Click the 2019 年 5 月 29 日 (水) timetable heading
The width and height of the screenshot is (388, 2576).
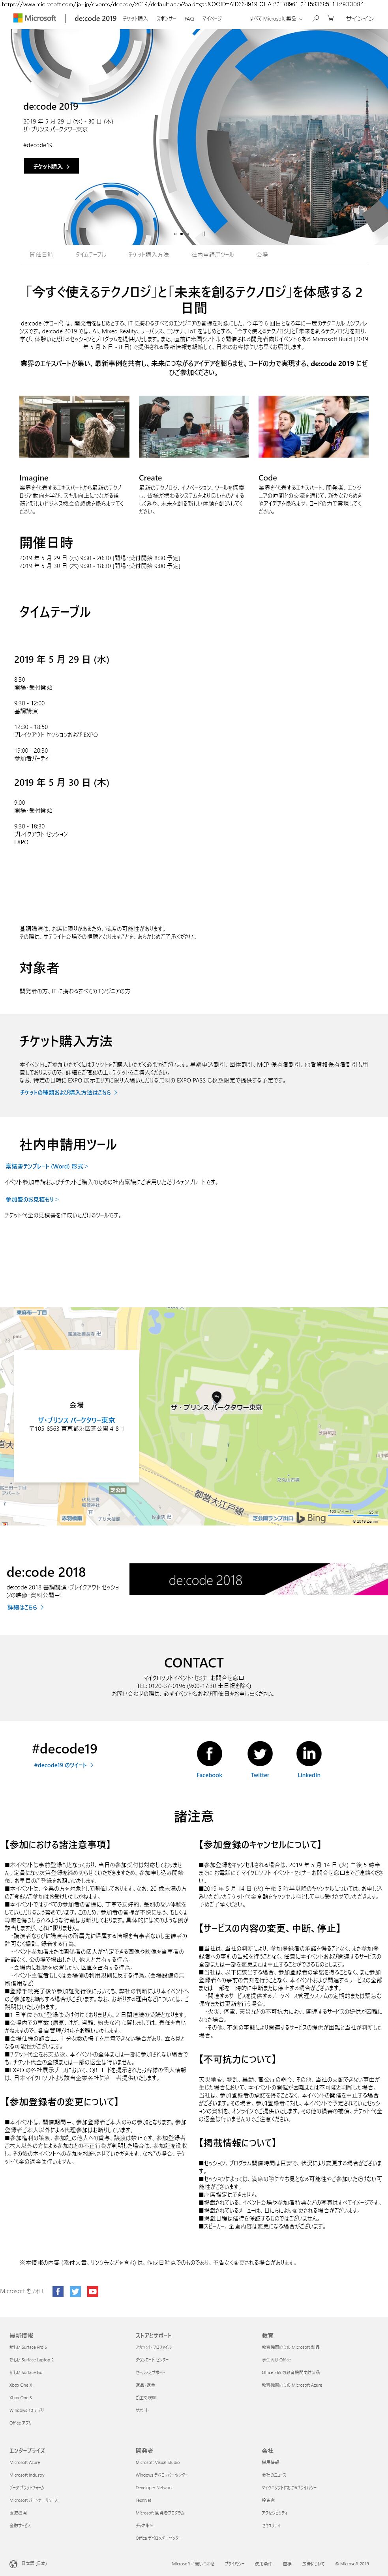[62, 659]
